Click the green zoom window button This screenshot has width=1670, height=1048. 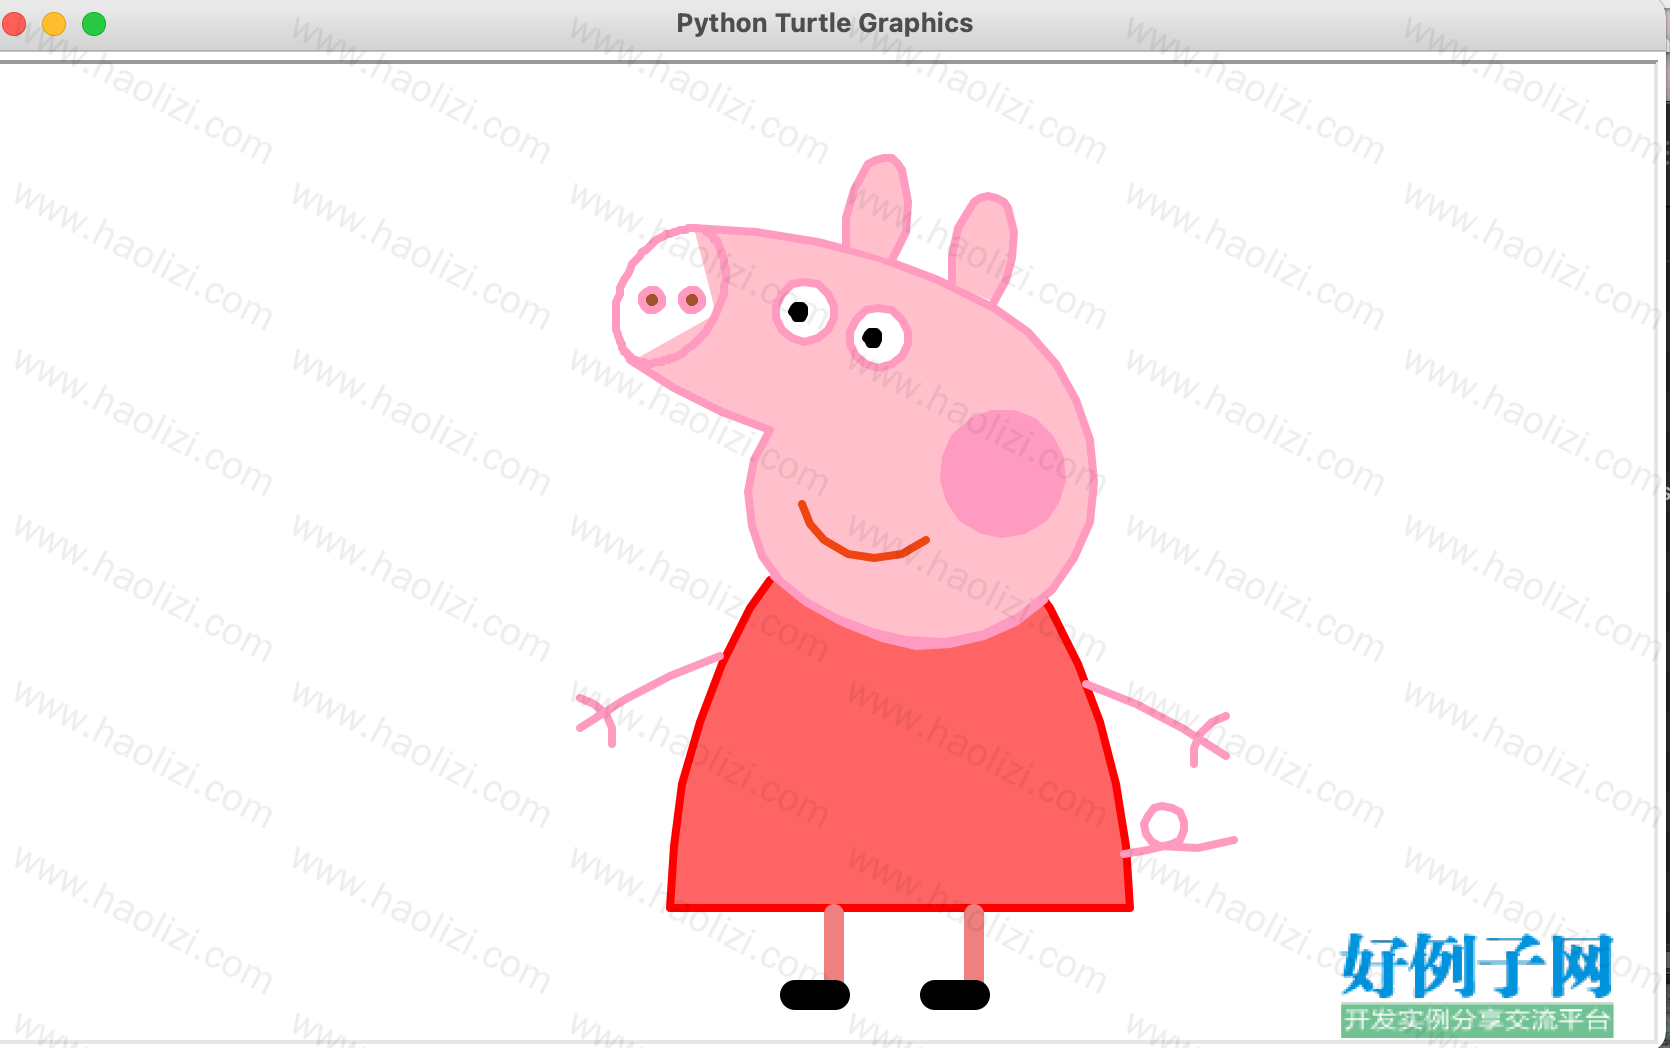click(x=94, y=23)
